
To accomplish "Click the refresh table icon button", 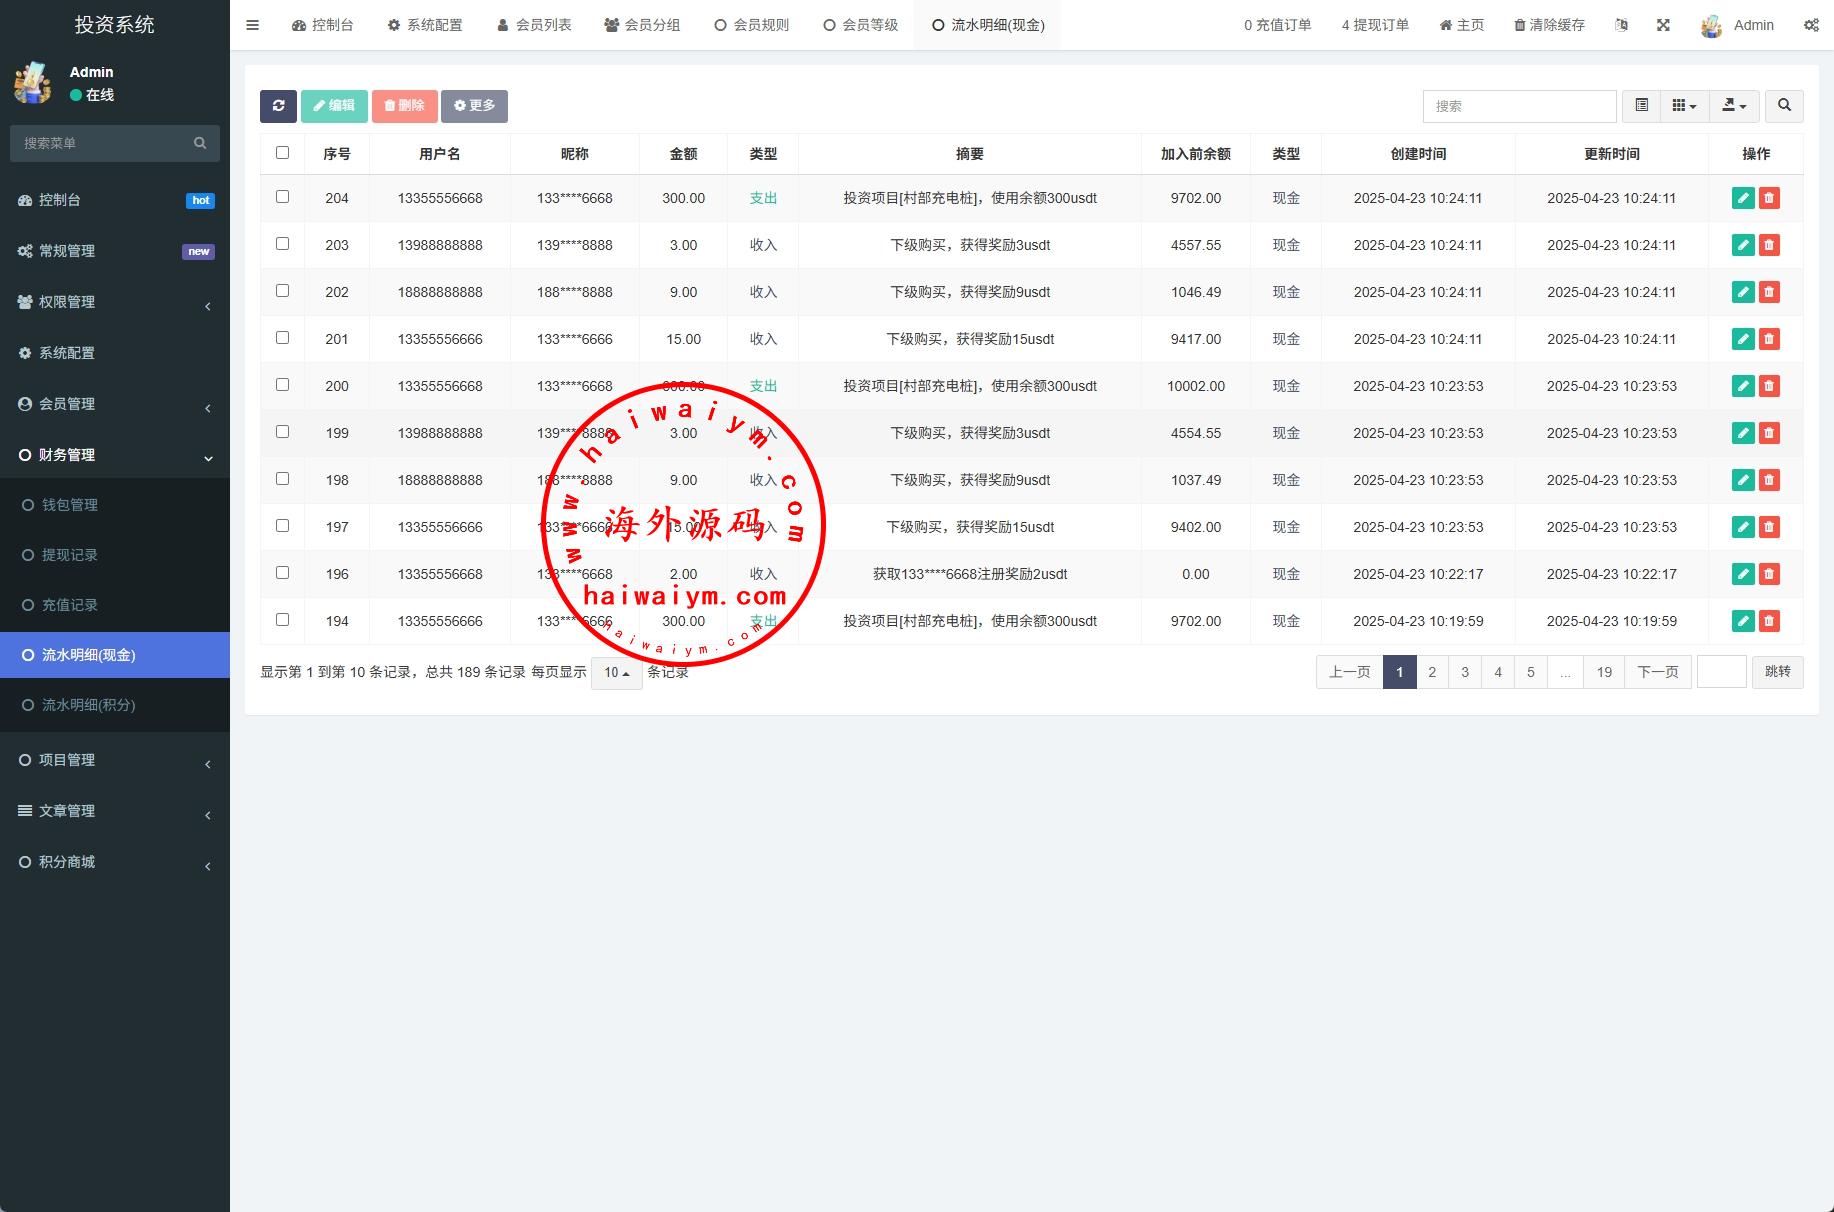I will (278, 106).
